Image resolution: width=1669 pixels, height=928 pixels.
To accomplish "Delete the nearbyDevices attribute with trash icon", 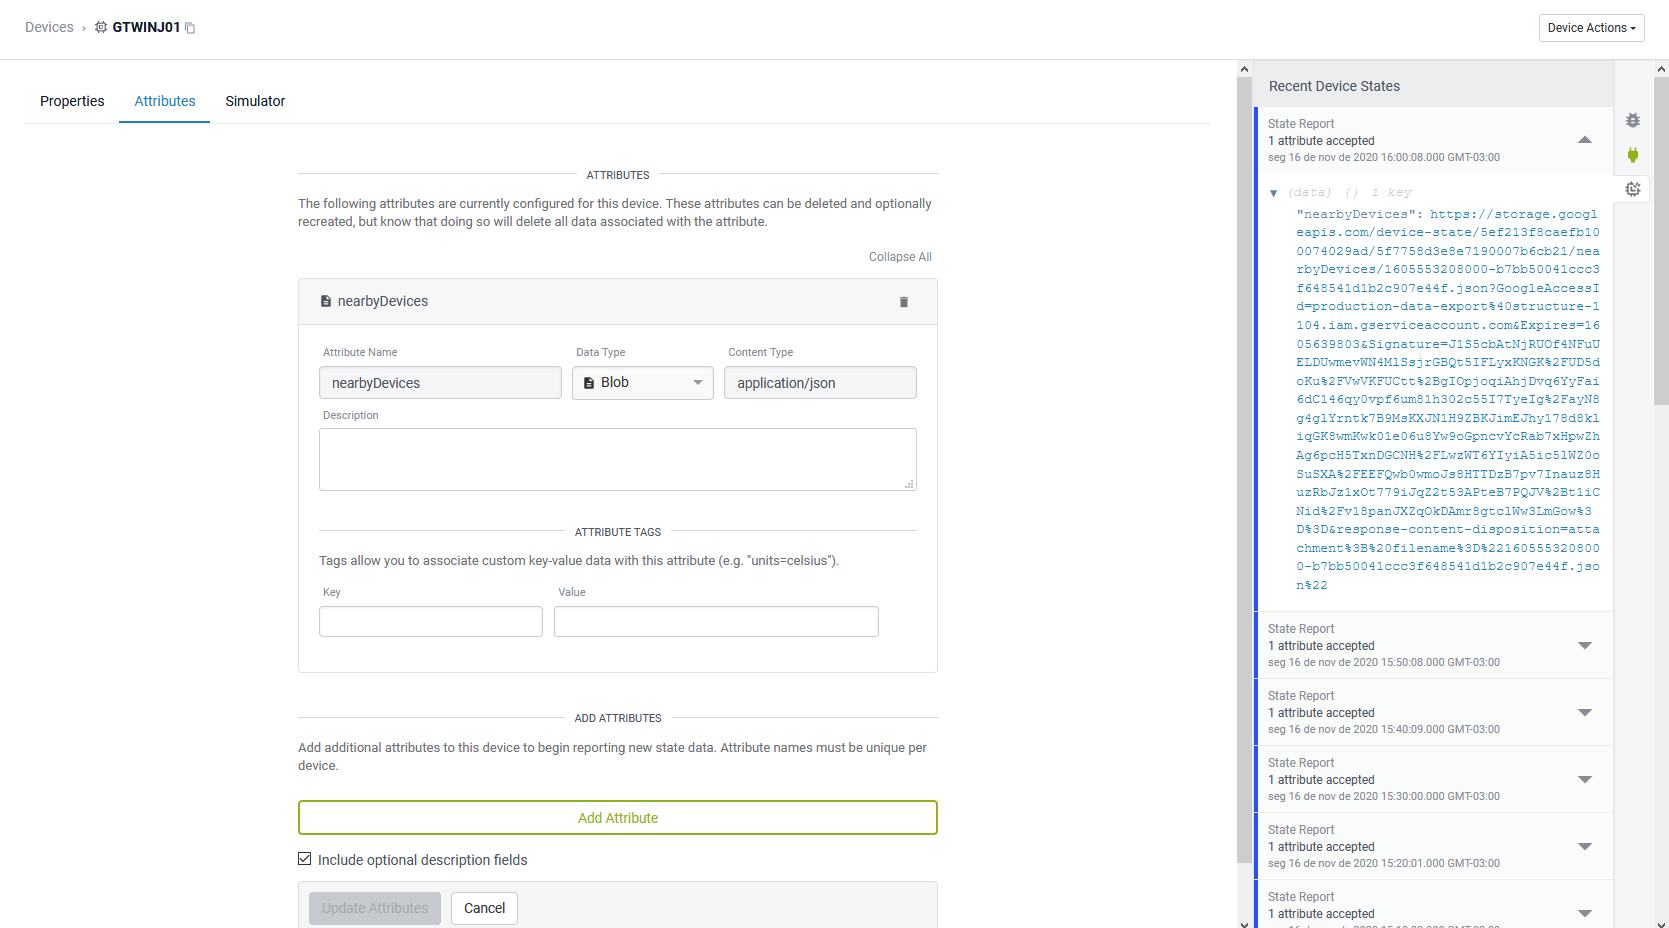I will pyautogui.click(x=904, y=302).
